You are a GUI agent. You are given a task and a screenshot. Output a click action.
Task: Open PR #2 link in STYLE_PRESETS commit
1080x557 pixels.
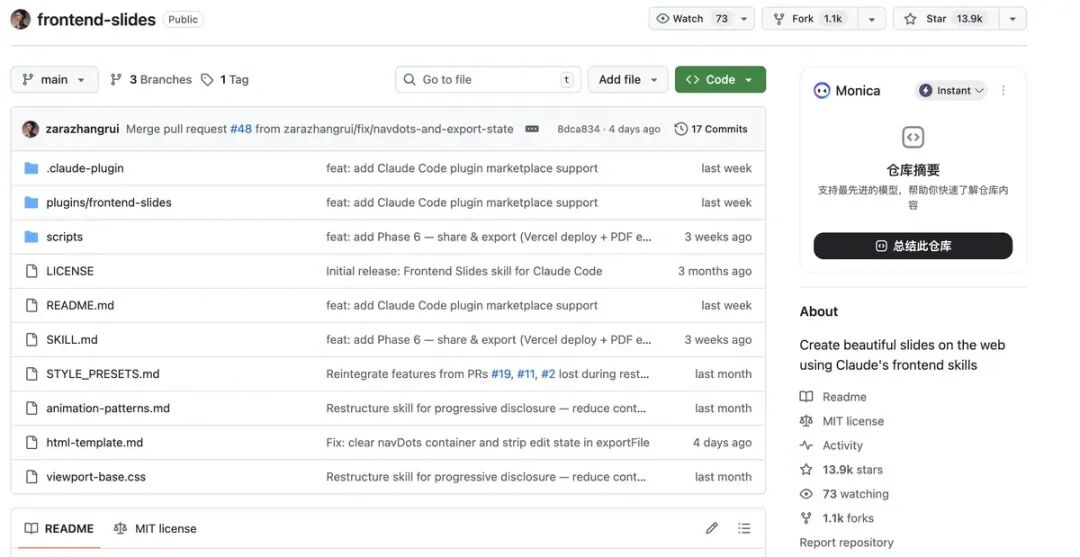point(548,374)
